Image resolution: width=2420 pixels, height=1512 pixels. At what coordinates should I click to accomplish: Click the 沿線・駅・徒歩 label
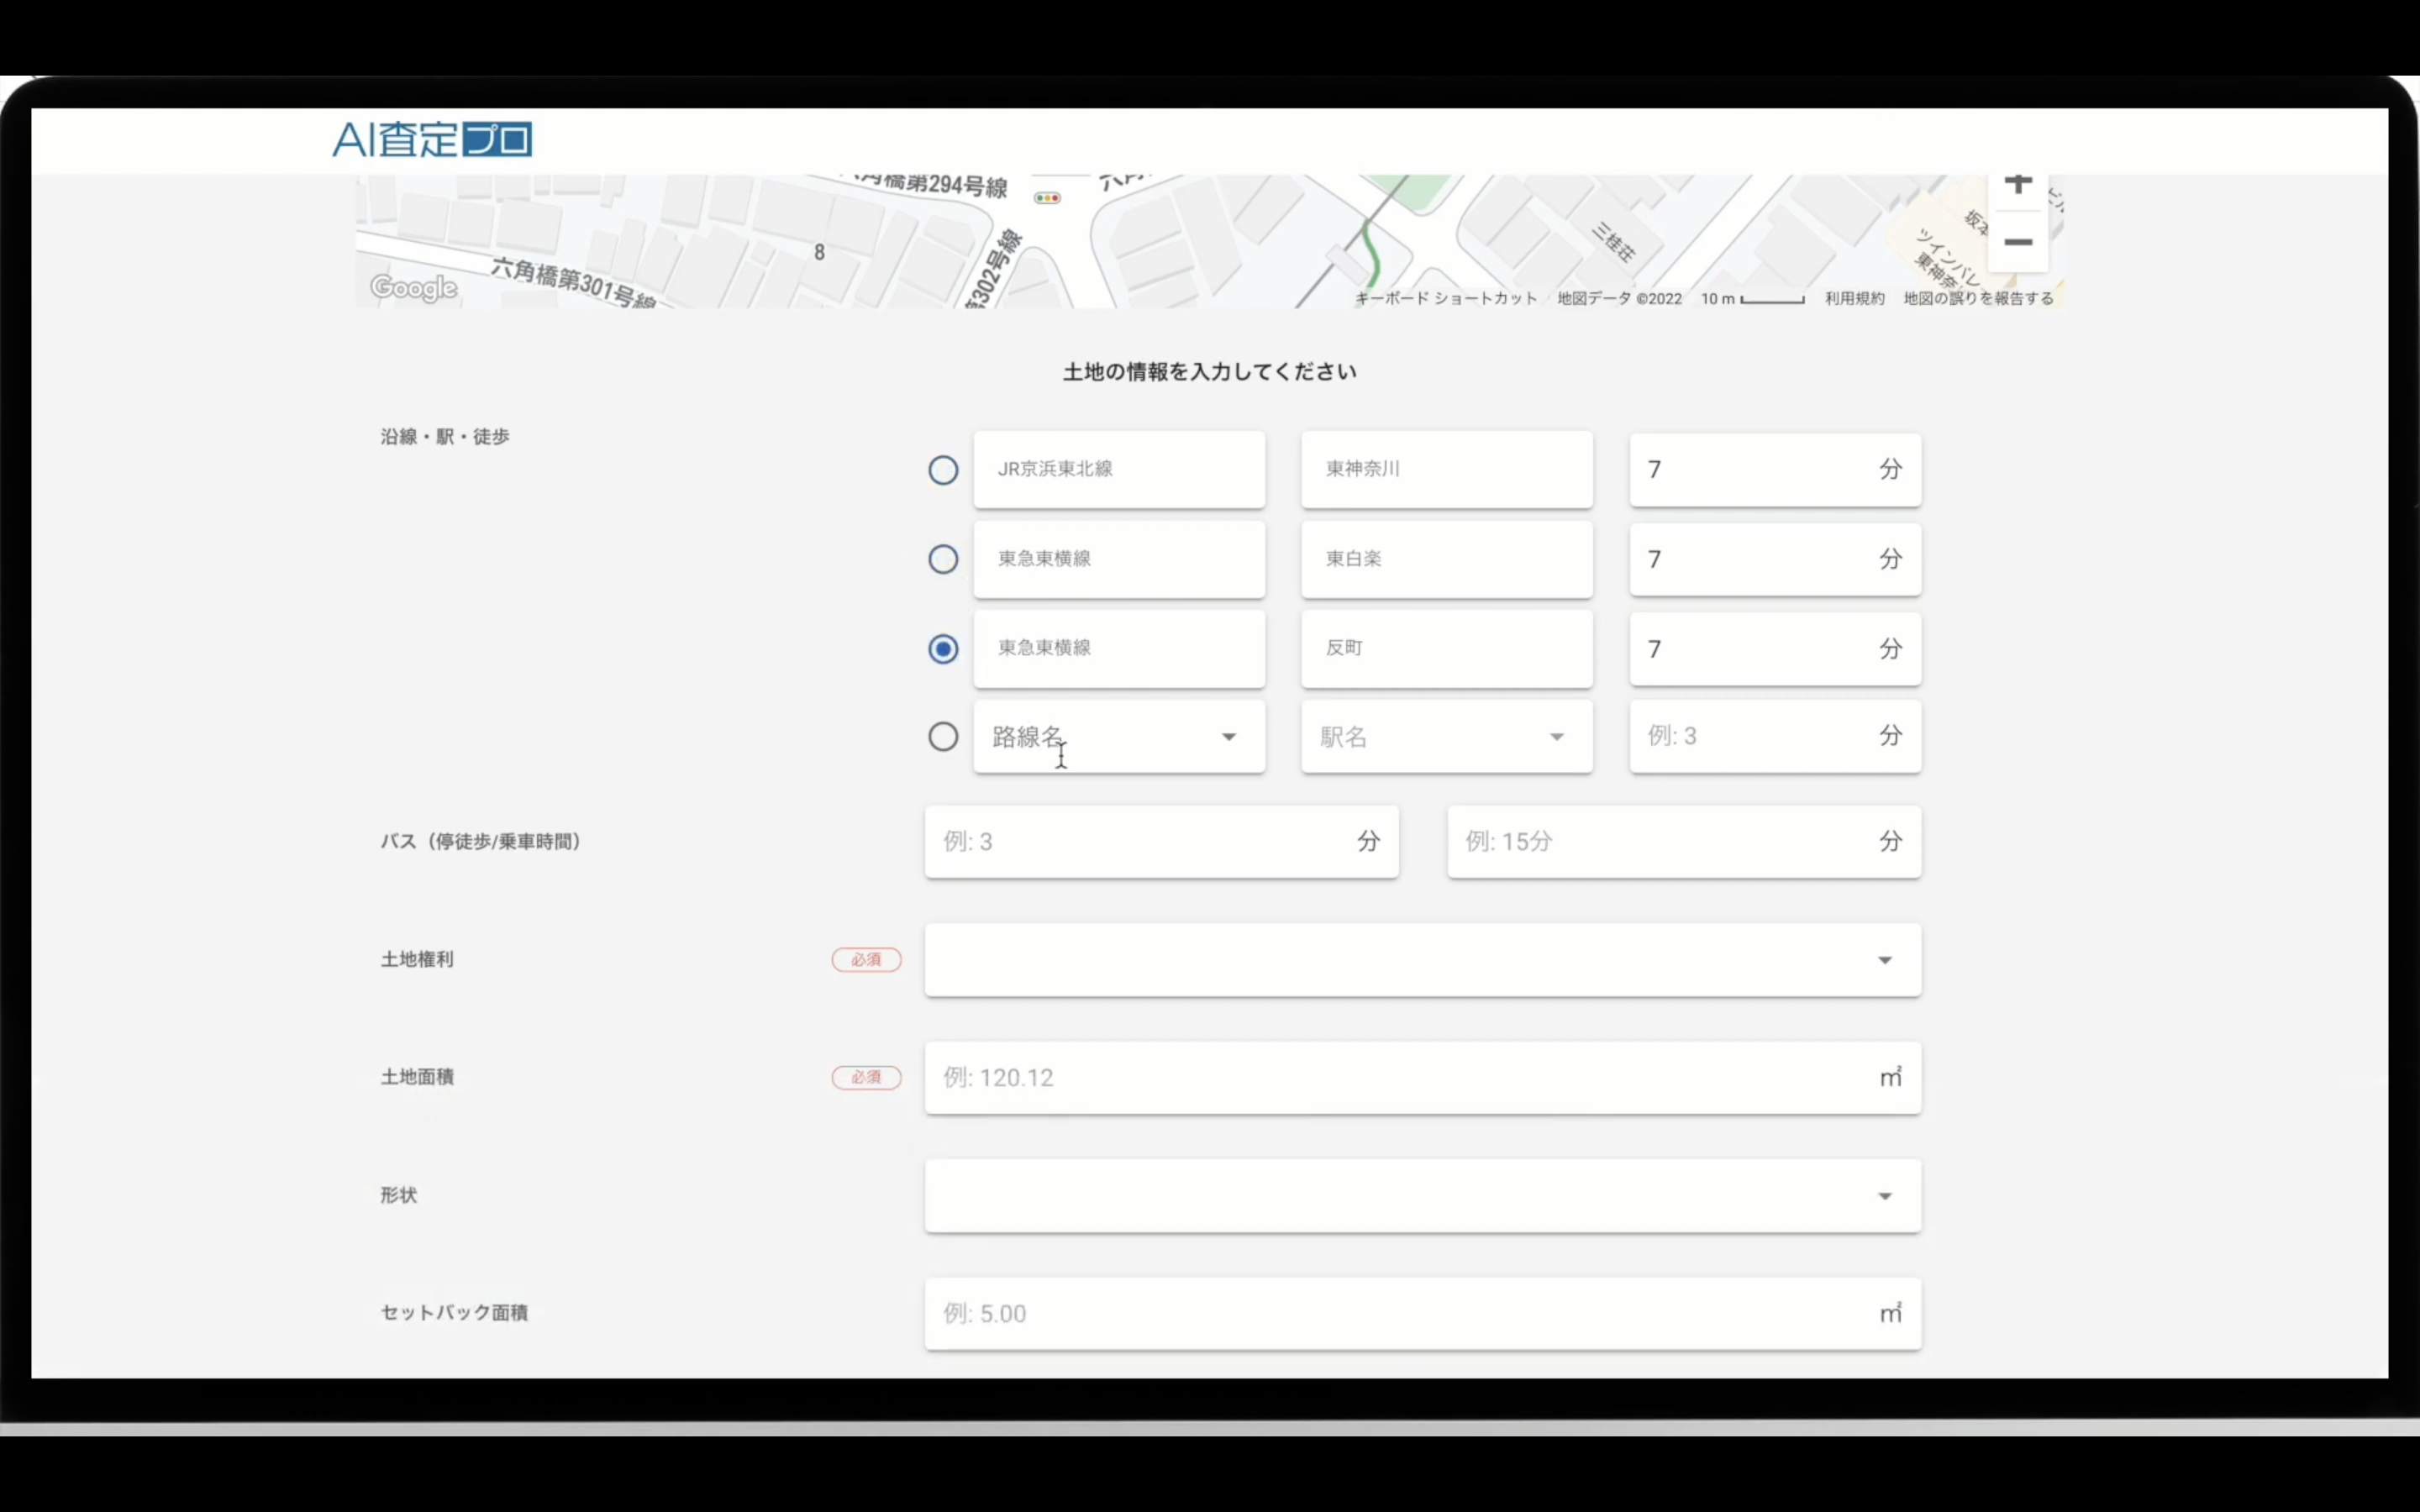click(x=445, y=437)
